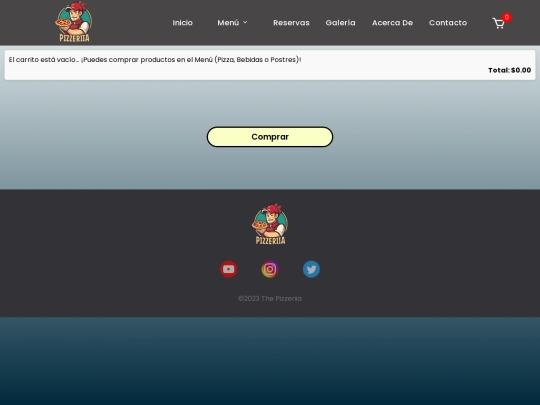This screenshot has height=405, width=540.
Task: Open the Menú nav item
Action: pyautogui.click(x=228, y=23)
